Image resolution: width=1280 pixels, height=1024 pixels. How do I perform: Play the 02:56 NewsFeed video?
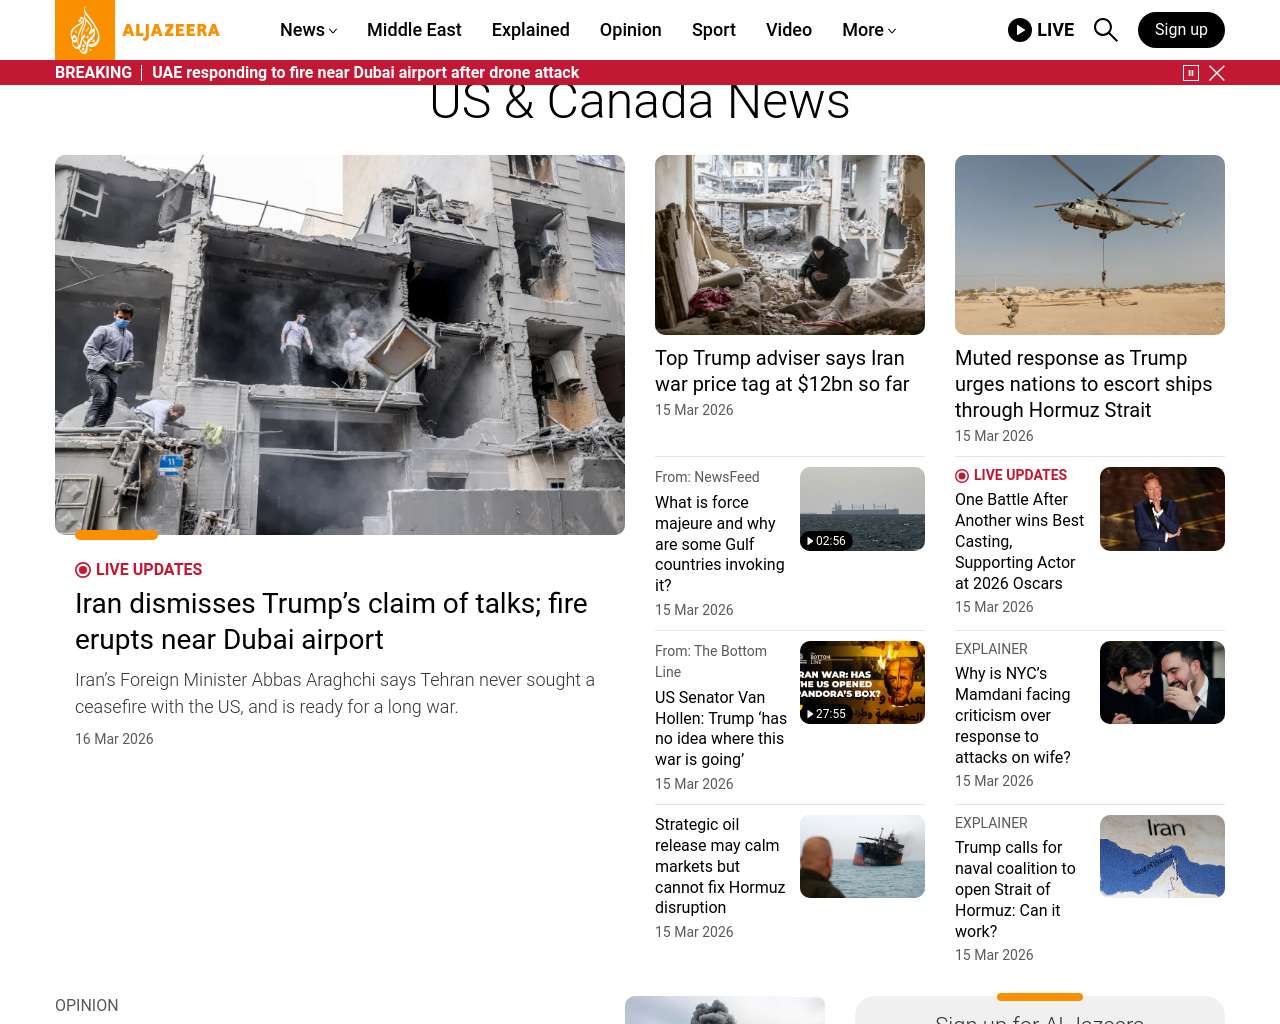(x=826, y=541)
